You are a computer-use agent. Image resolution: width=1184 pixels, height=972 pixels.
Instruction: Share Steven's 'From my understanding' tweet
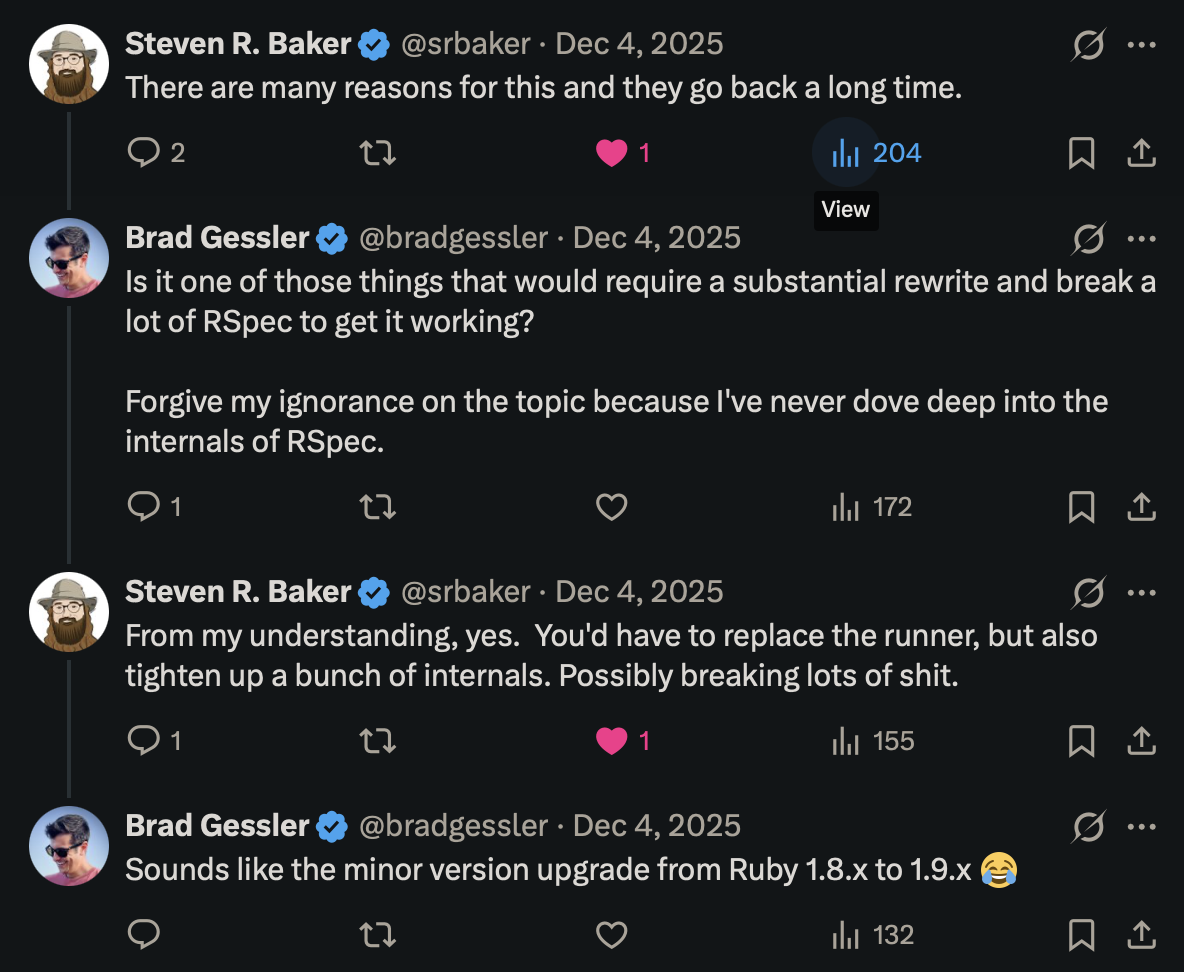(x=1141, y=741)
